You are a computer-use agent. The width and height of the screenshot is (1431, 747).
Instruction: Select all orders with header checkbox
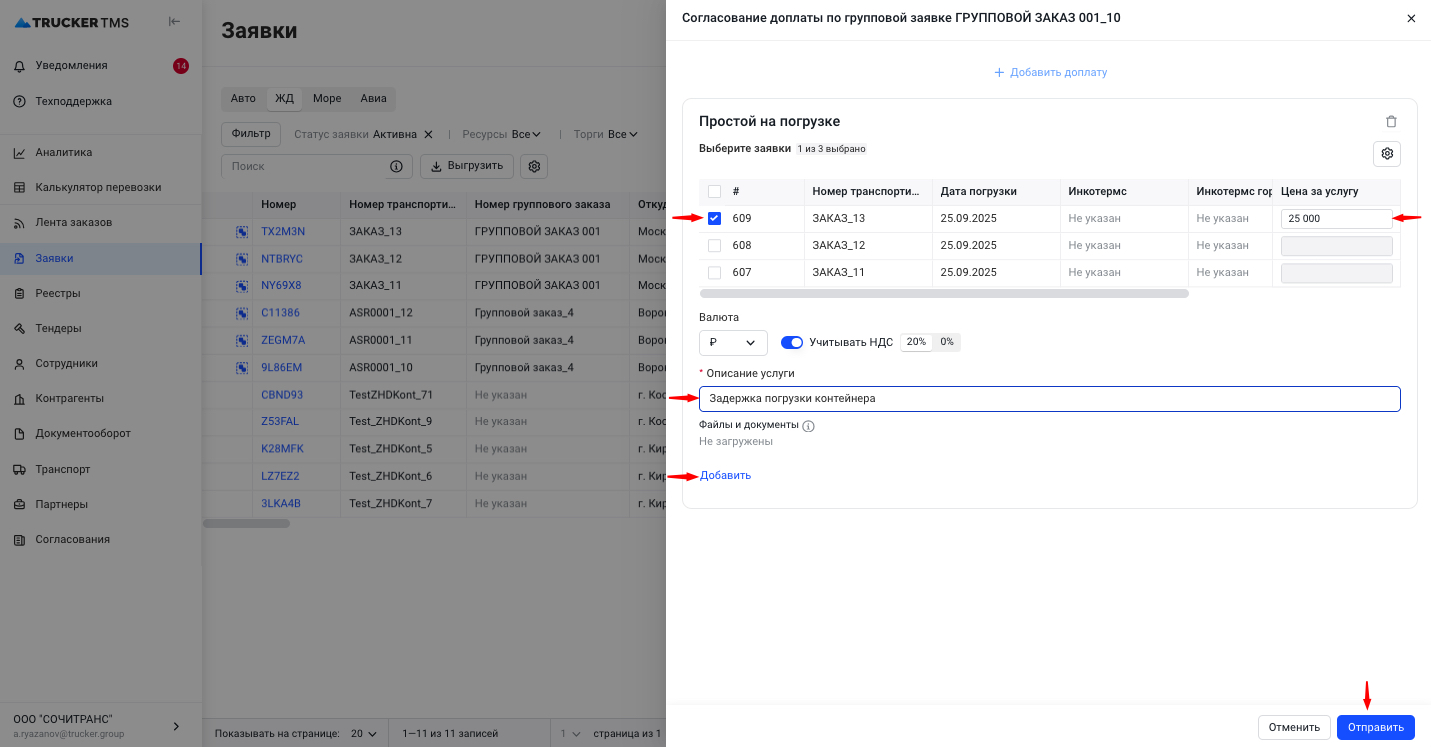715,192
